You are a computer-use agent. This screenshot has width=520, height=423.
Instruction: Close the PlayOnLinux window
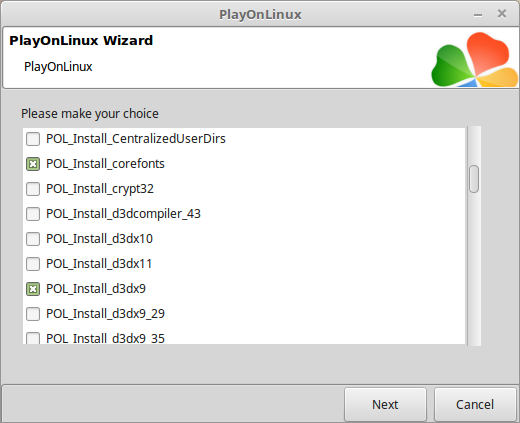[x=502, y=14]
